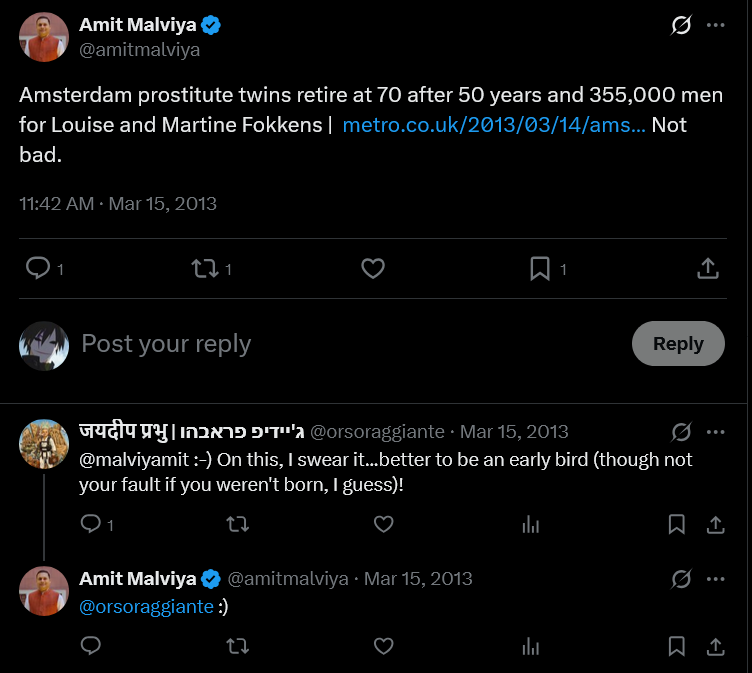Share Amit Malviya's smiley reply
The image size is (752, 673).
coord(716,646)
